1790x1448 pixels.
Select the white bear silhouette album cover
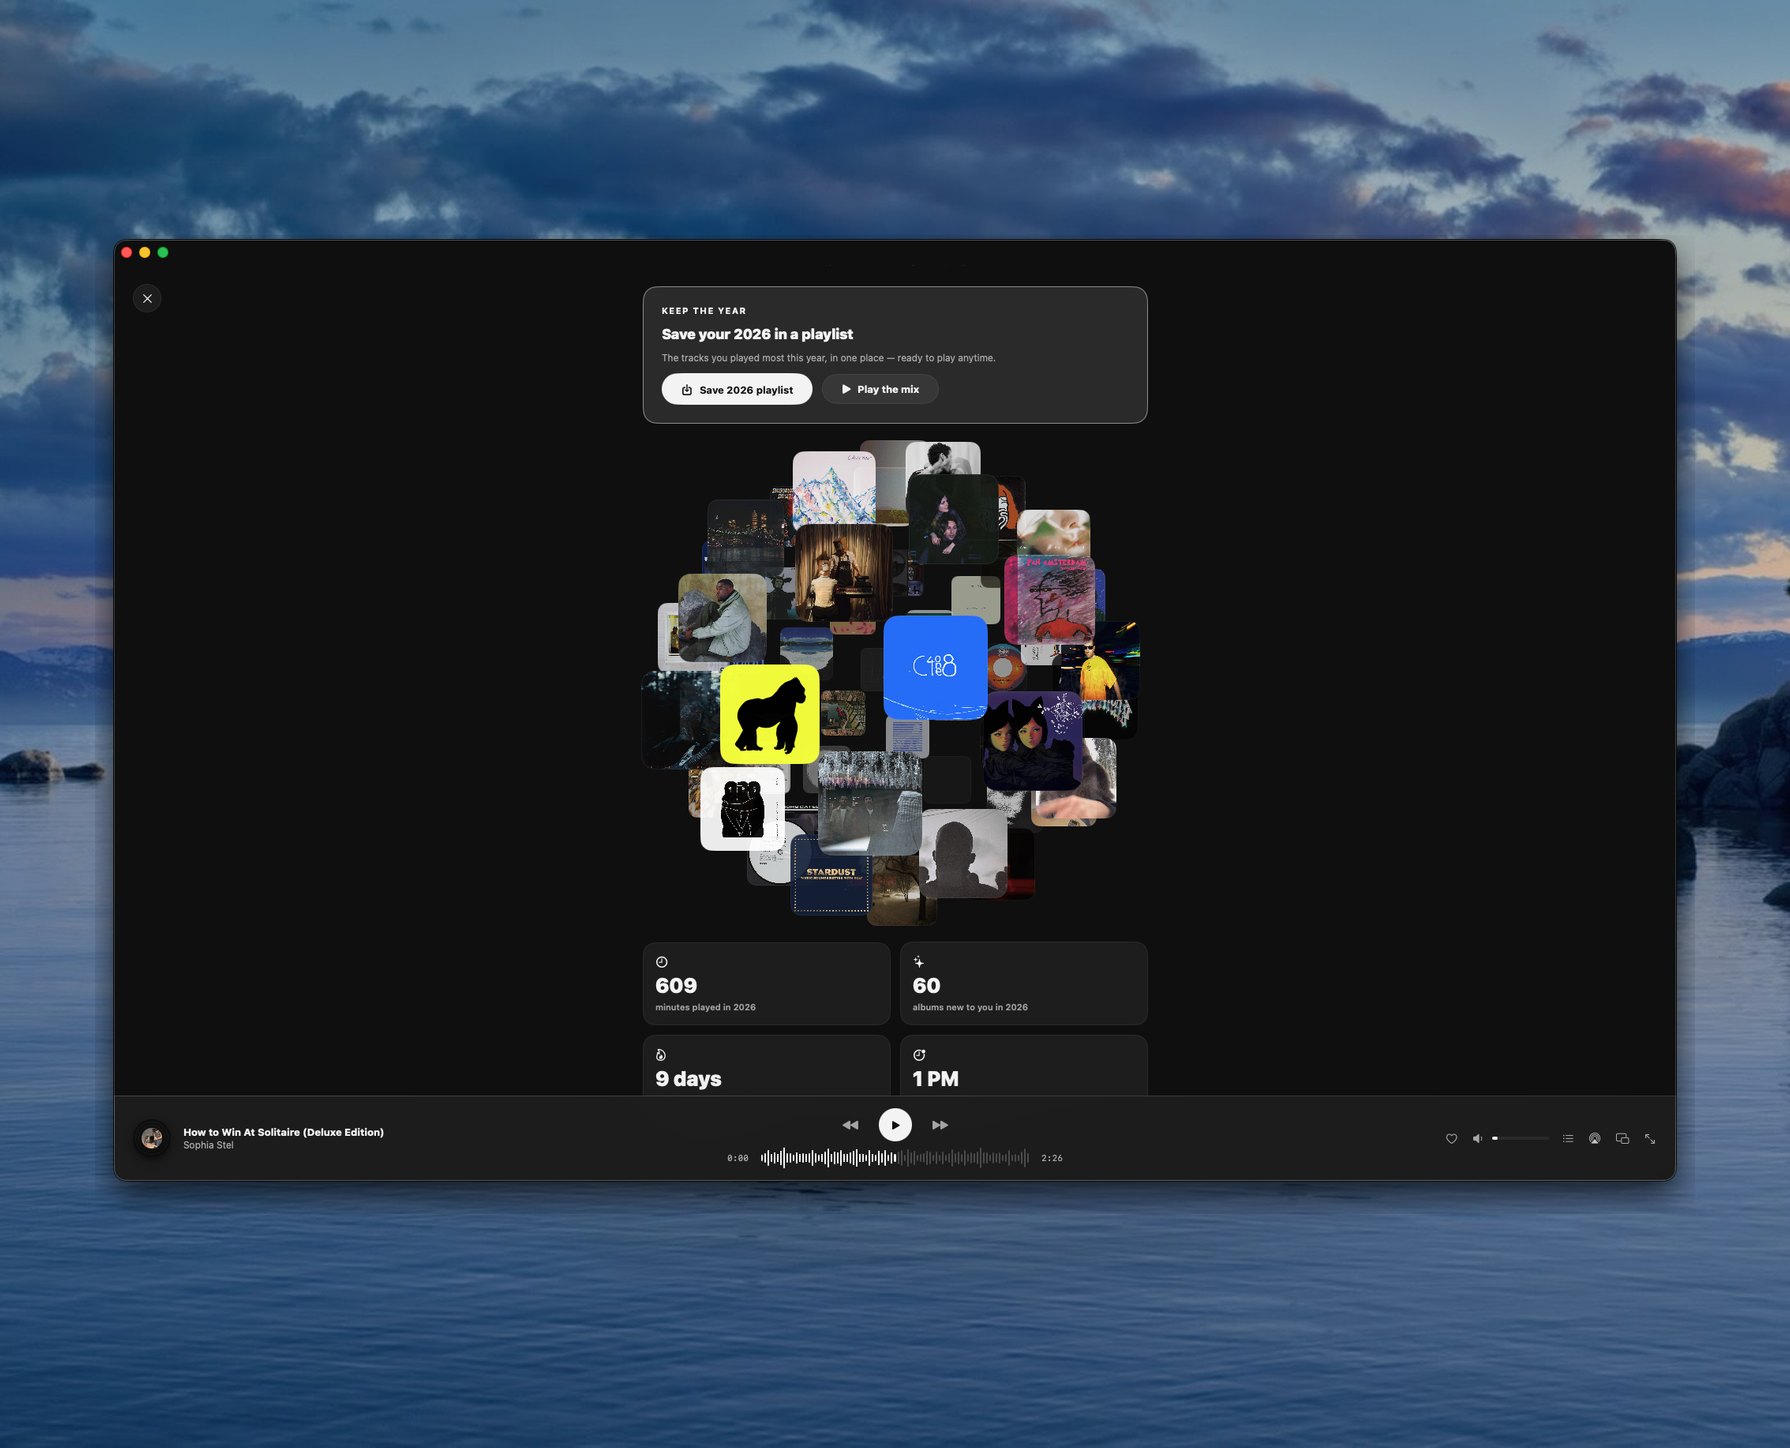(x=742, y=808)
